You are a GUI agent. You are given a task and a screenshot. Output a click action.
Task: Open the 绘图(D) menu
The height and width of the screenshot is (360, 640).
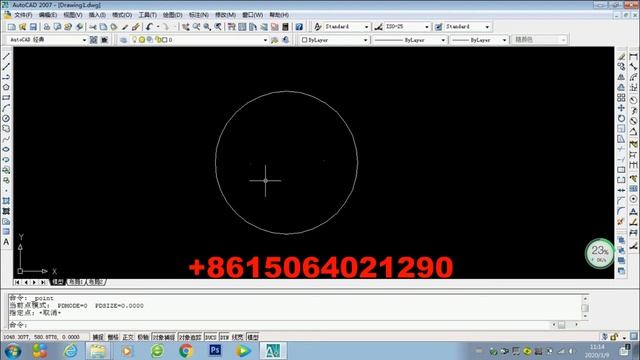[x=172, y=15]
